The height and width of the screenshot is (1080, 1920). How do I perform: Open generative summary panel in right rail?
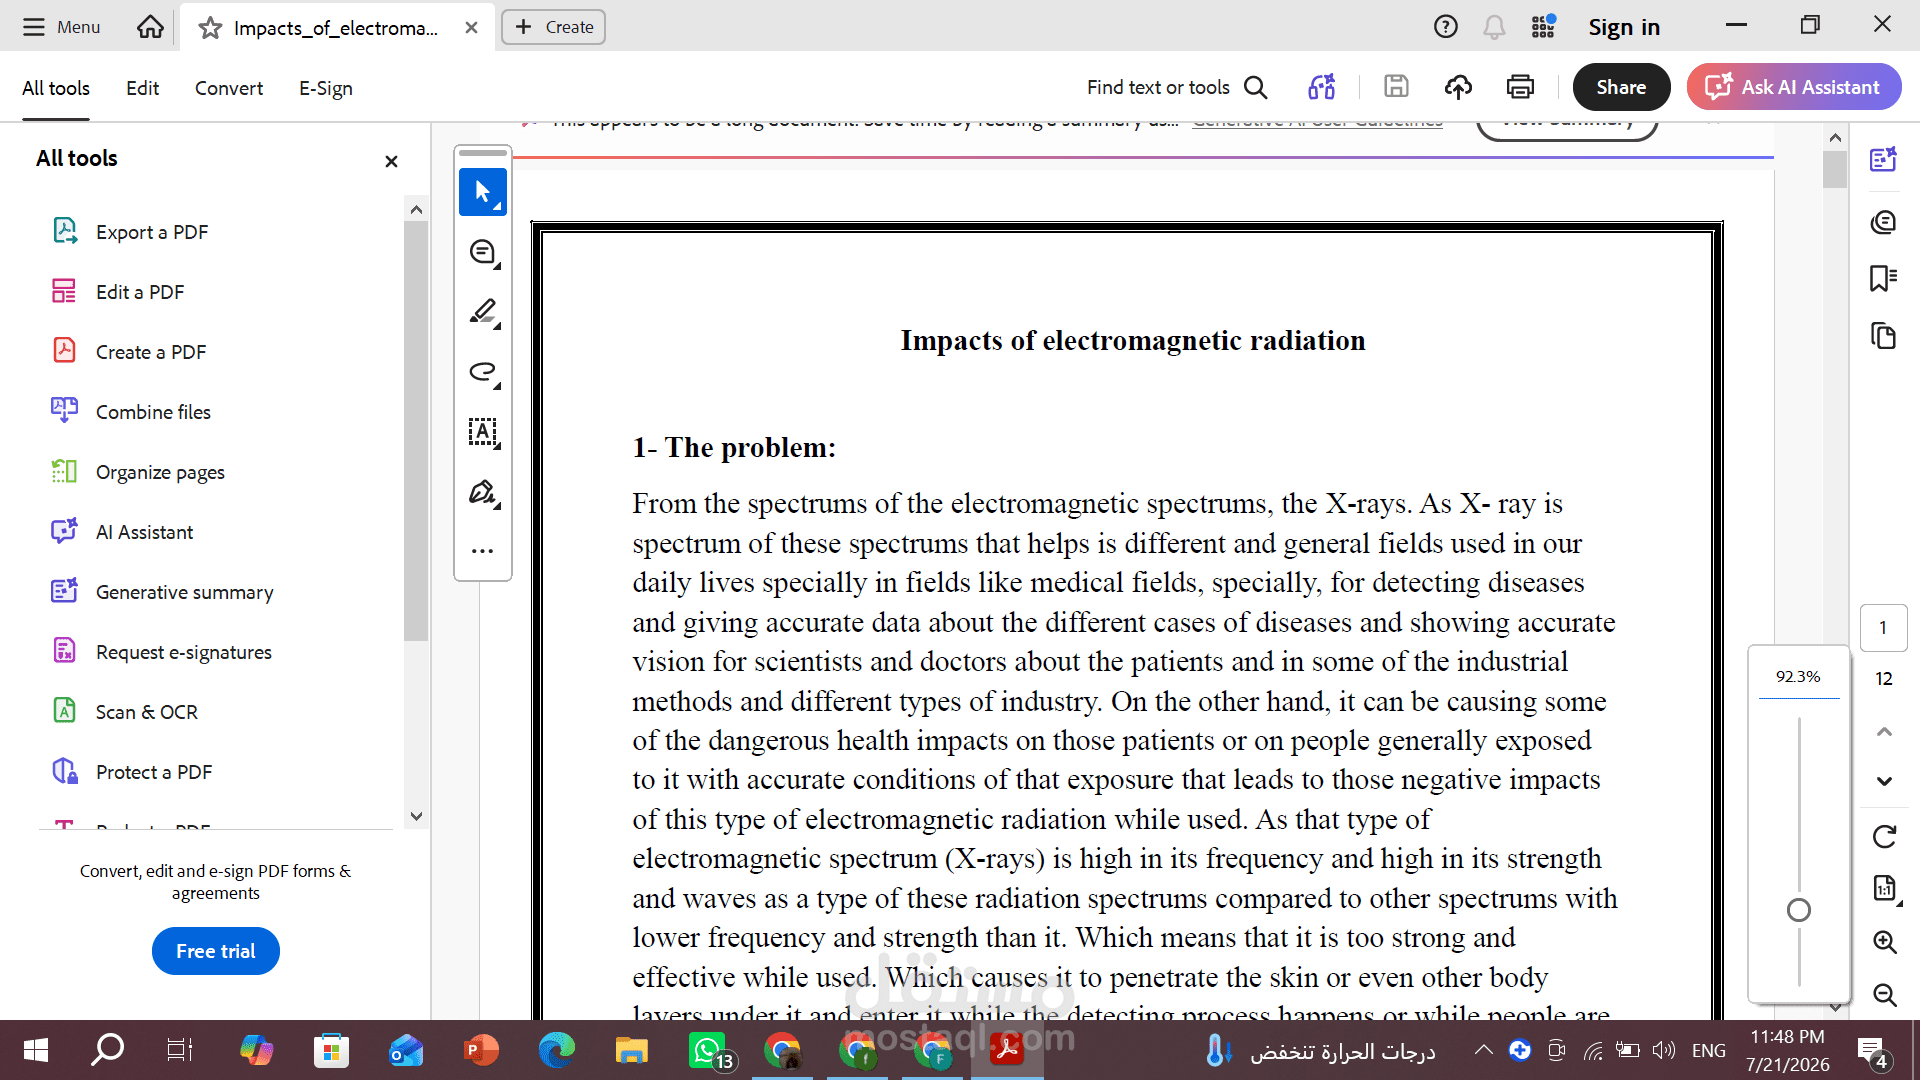(1884, 159)
